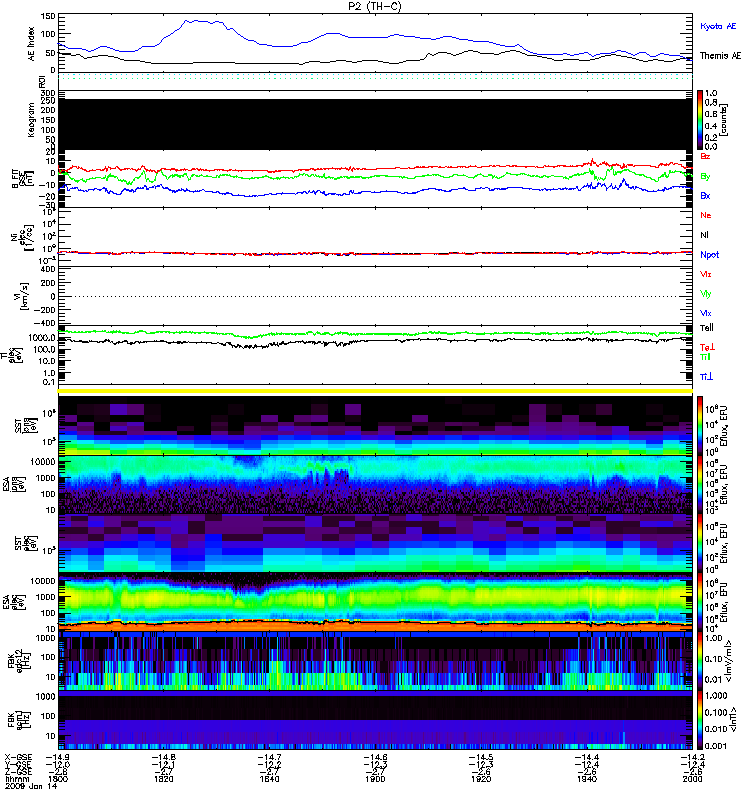Click the AE Index axis label
This screenshot has width=750, height=800.
(31, 44)
